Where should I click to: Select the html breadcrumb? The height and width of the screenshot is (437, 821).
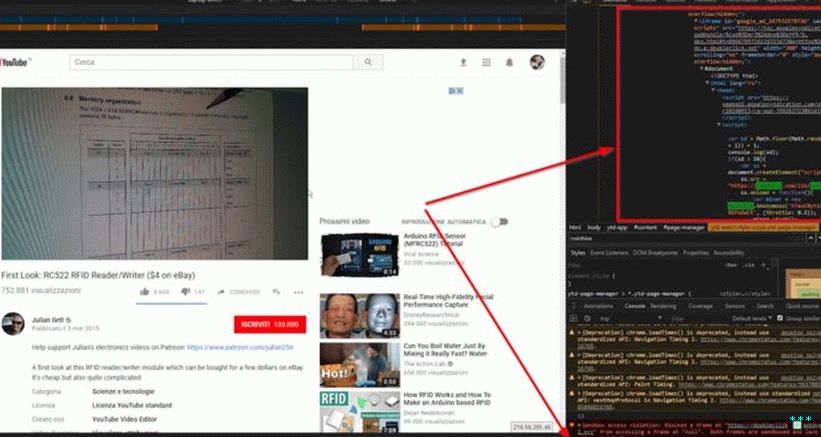[x=575, y=228]
